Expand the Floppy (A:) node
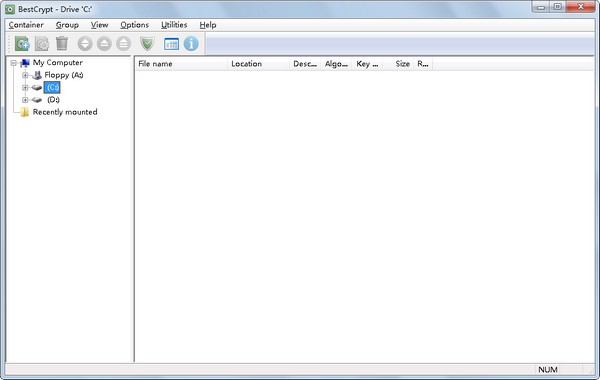The height and width of the screenshot is (380, 600). click(25, 75)
